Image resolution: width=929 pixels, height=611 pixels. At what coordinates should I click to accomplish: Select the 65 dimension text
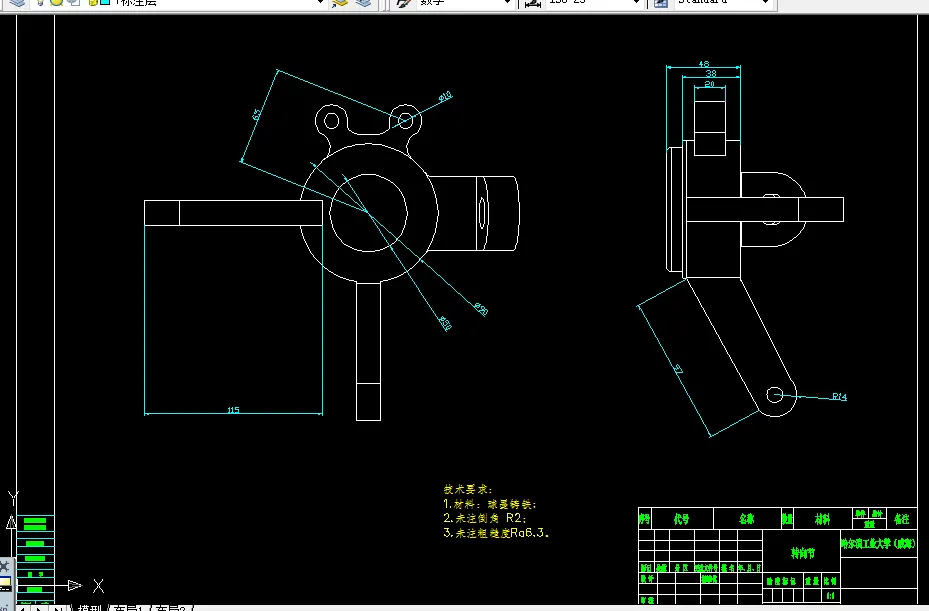tap(257, 114)
